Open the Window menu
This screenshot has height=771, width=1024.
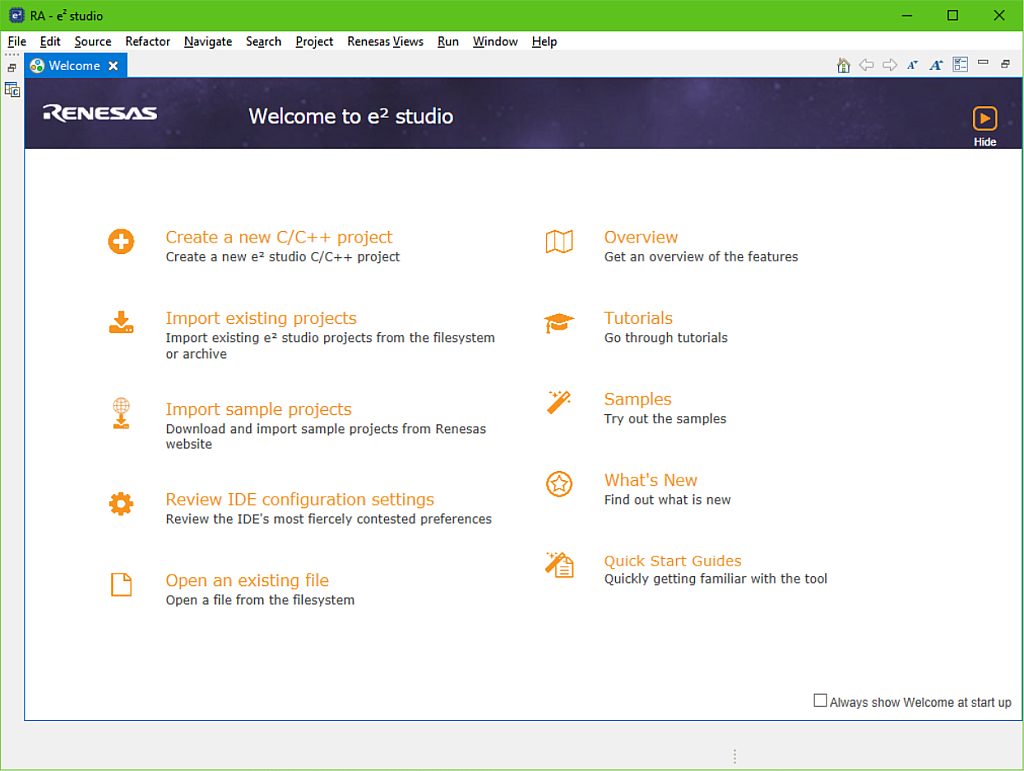coord(495,42)
